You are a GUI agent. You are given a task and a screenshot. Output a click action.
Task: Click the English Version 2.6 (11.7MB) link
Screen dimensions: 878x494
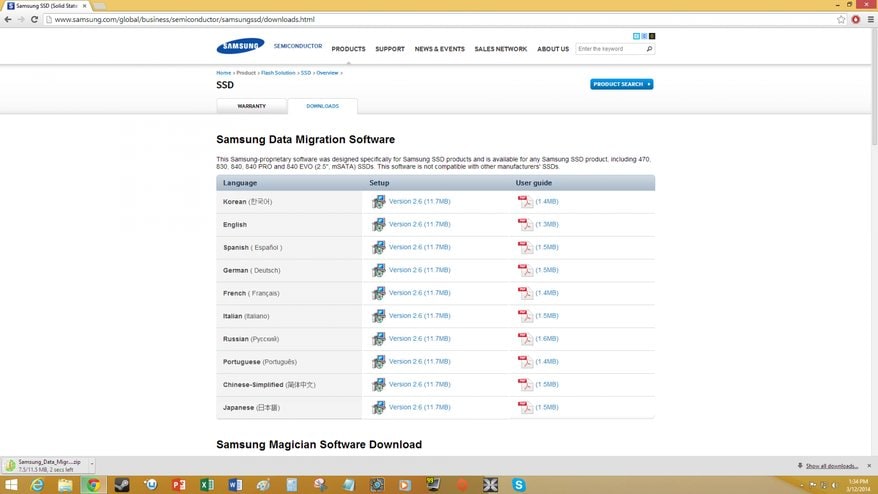coord(419,224)
